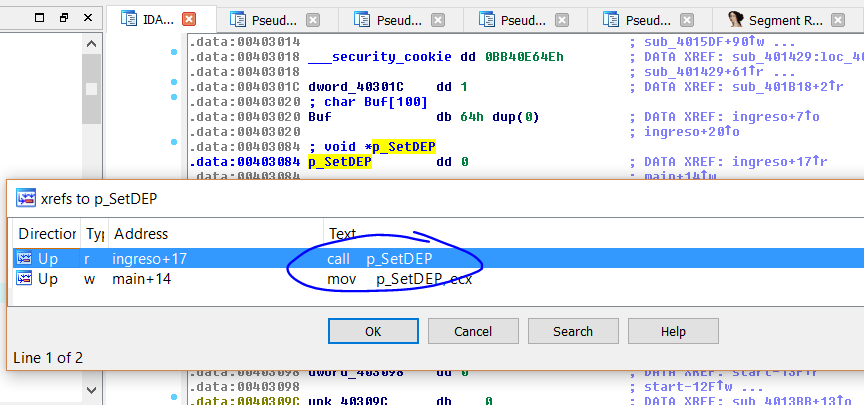Float the left panel using restore icon
The image size is (864, 405).
[x=63, y=18]
